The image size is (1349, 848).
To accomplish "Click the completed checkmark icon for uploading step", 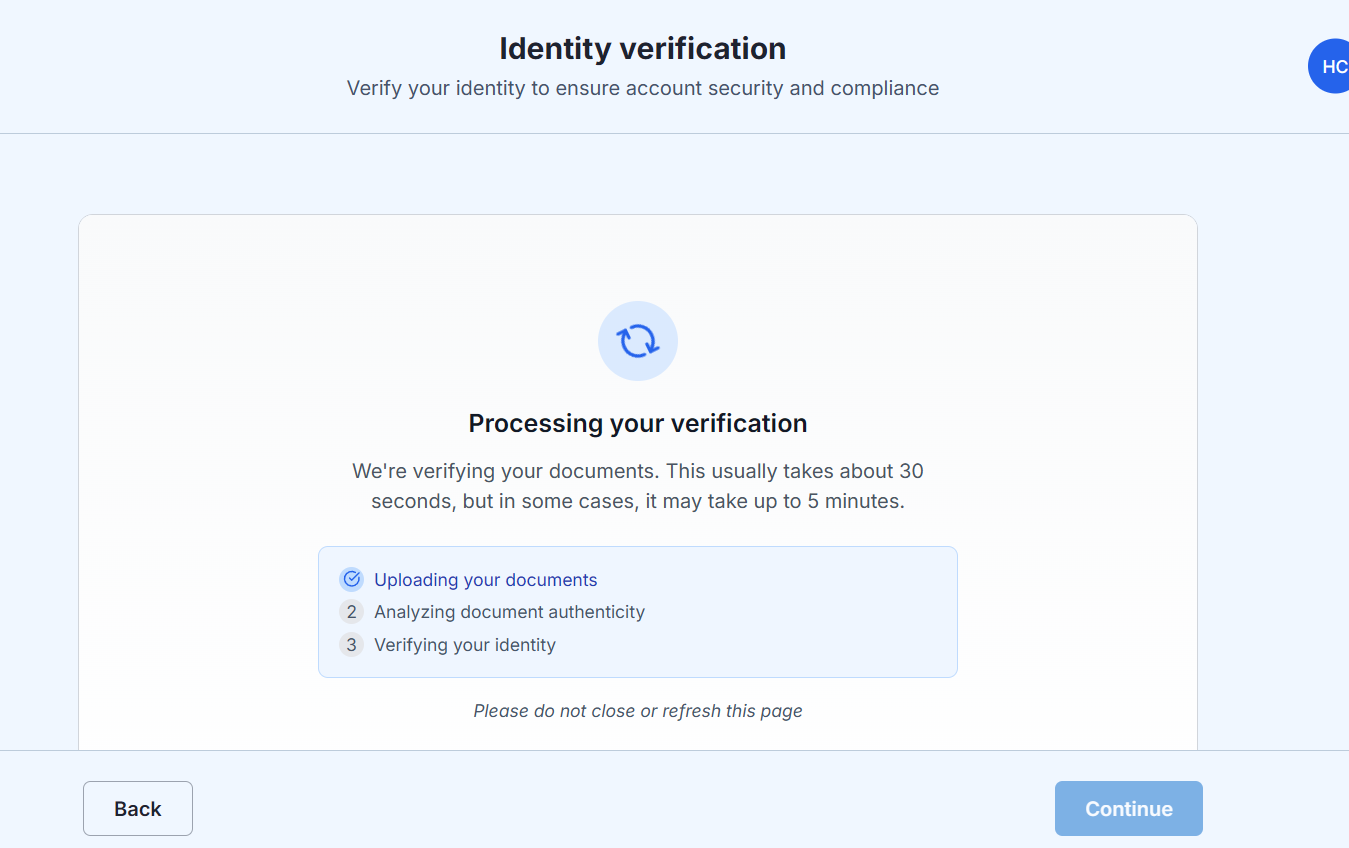I will tap(351, 579).
